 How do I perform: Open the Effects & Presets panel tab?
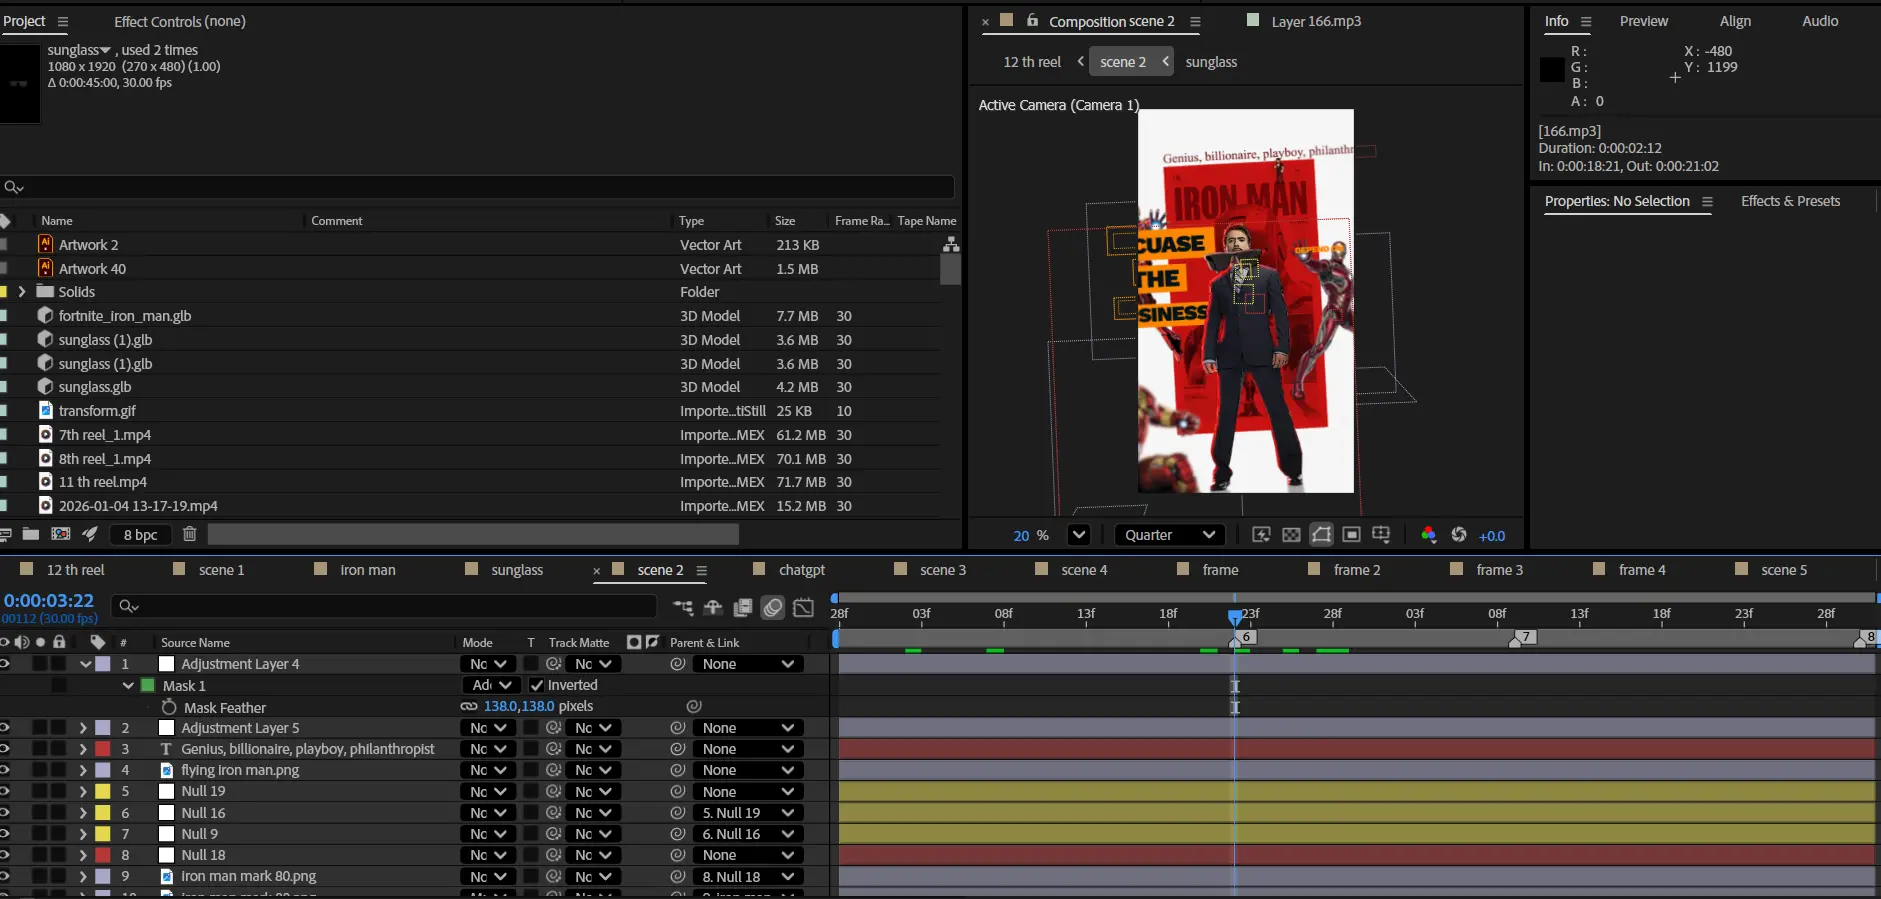[1790, 201]
